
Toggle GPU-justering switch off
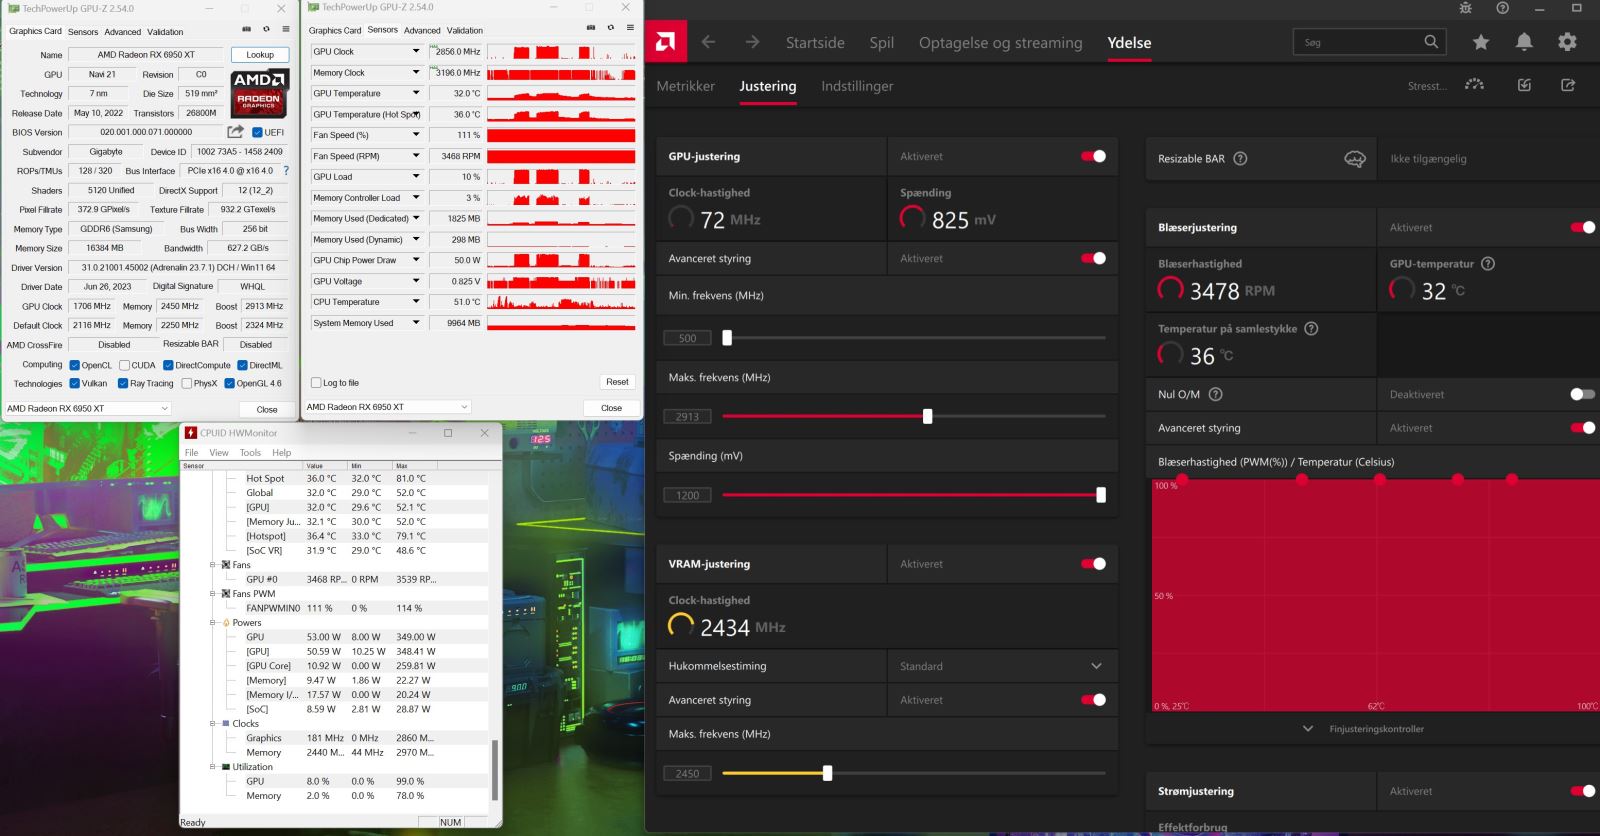pos(1093,156)
